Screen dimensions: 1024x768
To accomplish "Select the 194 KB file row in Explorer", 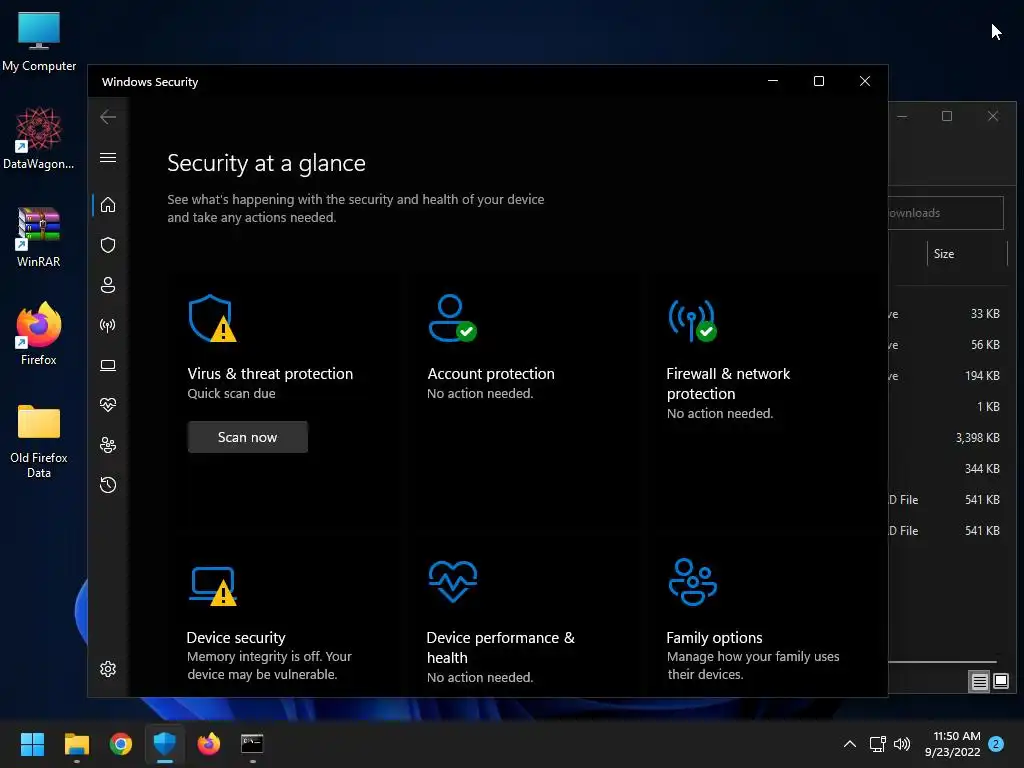I will [948, 376].
